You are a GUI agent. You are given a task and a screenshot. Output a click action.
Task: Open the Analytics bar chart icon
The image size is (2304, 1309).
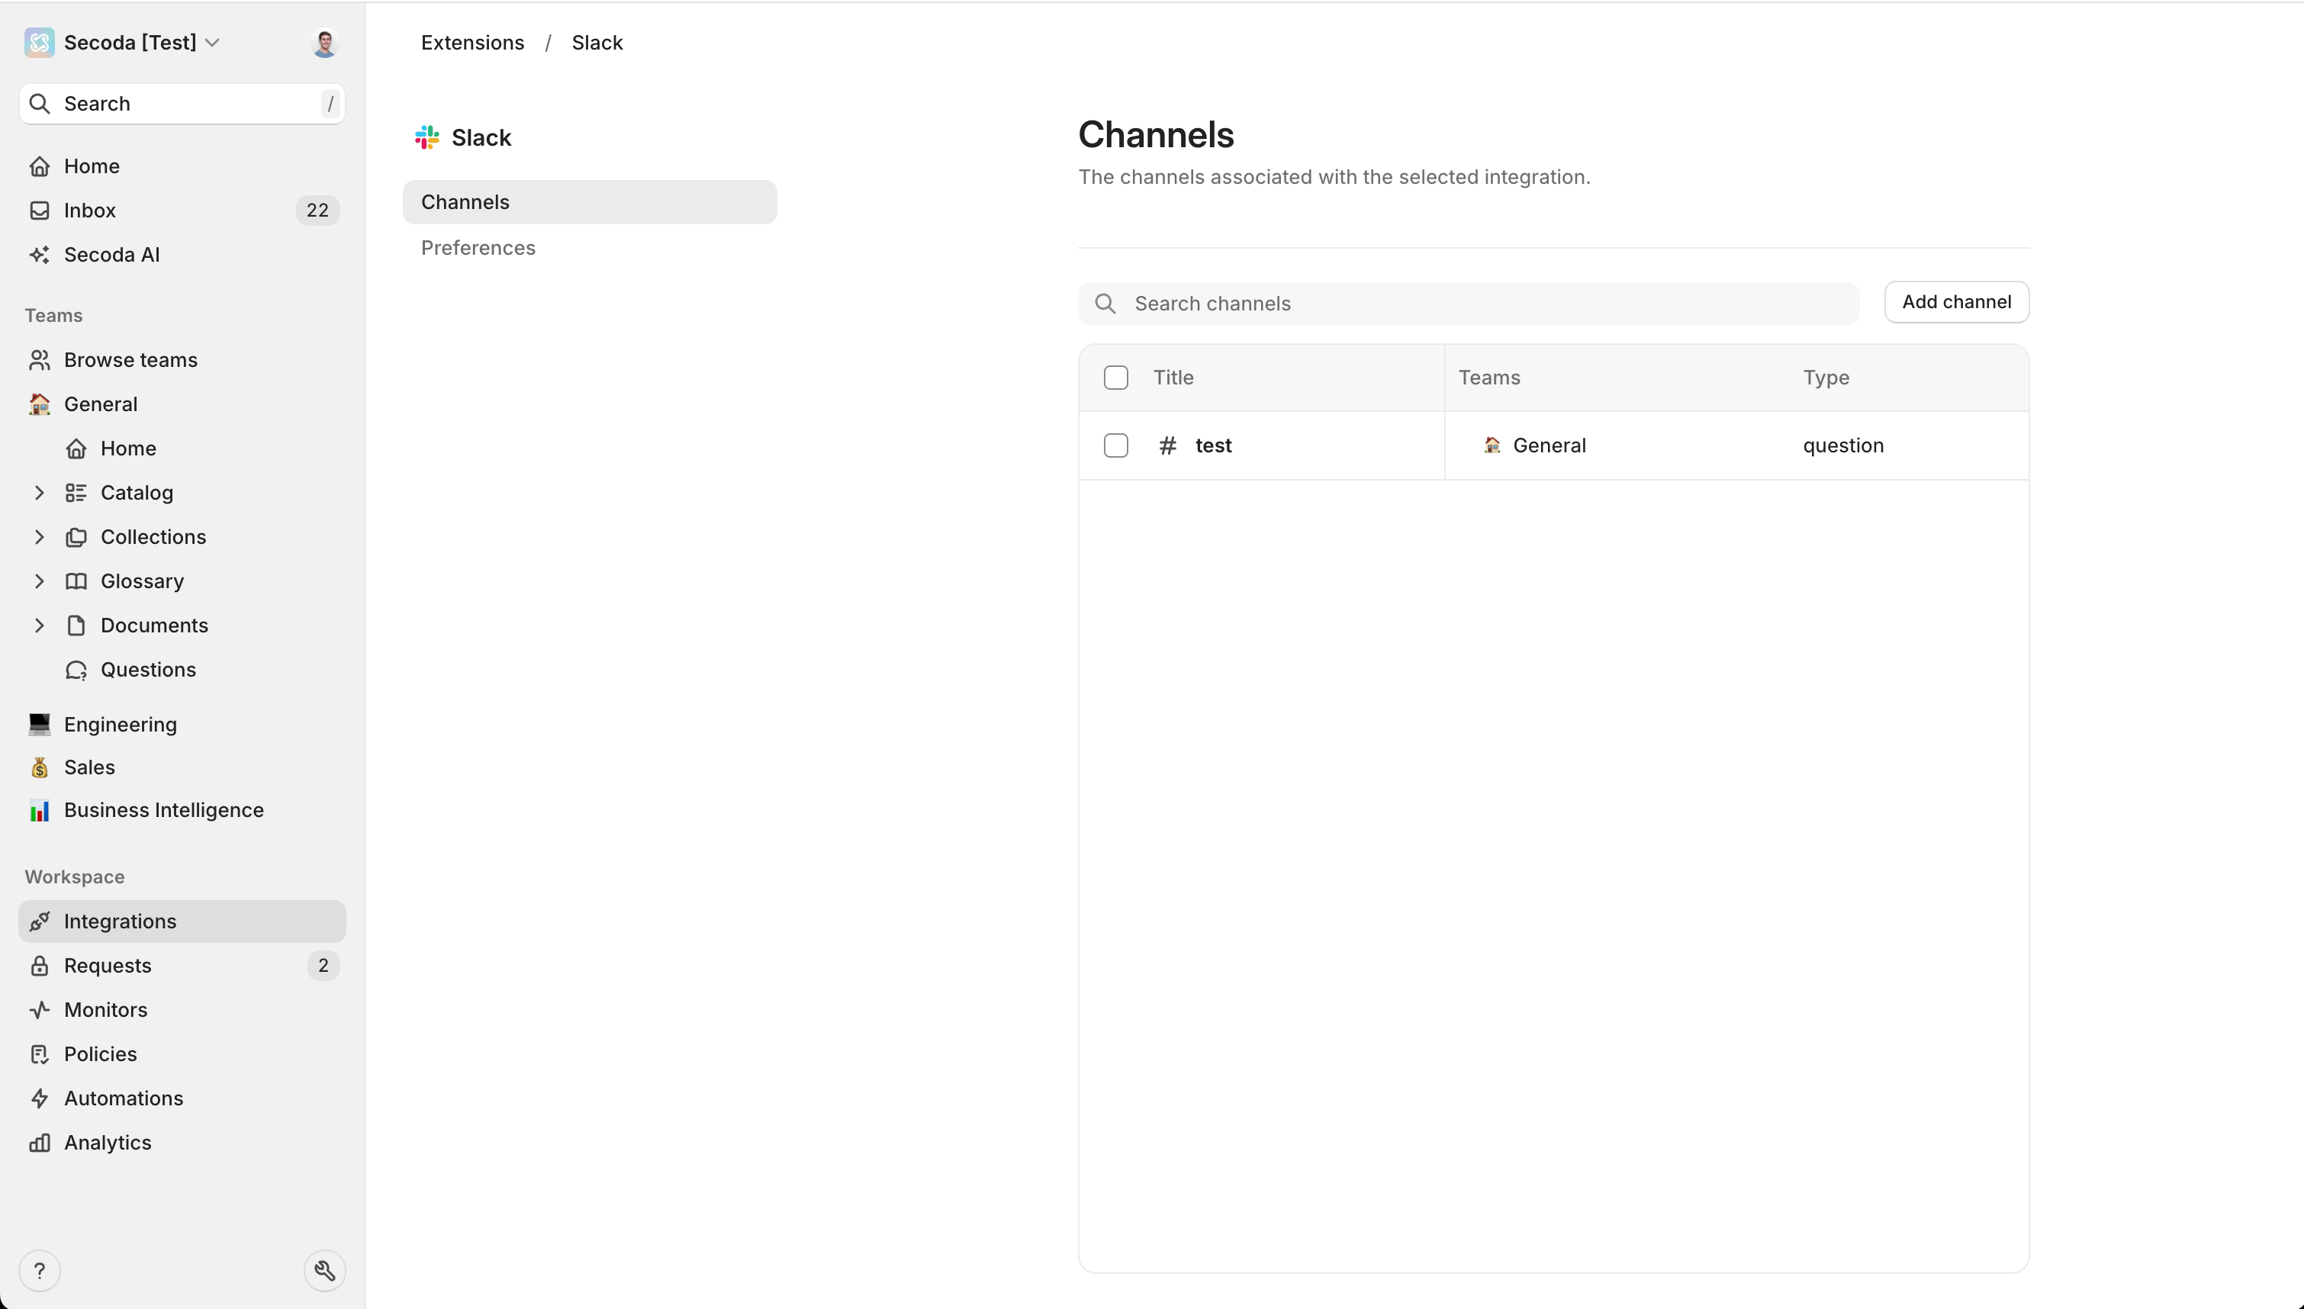tap(39, 1143)
